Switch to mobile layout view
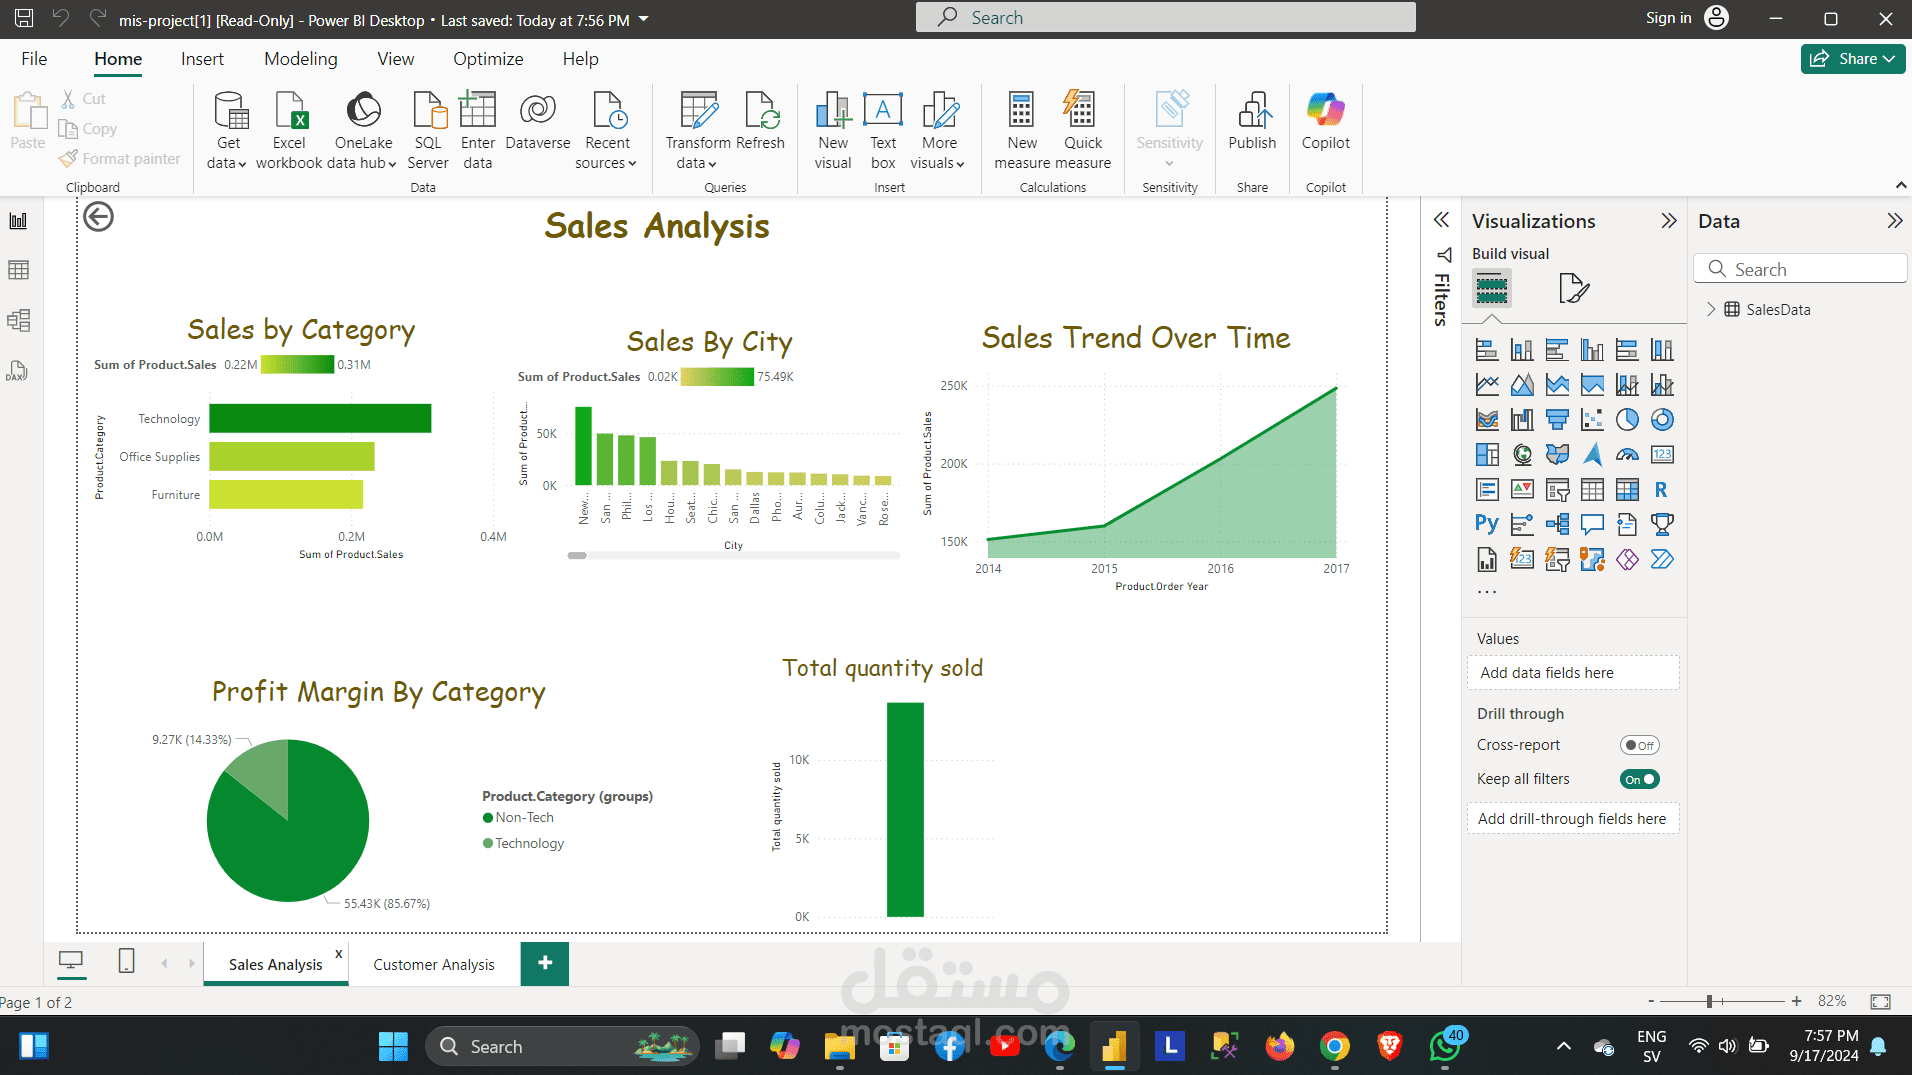 pos(126,962)
